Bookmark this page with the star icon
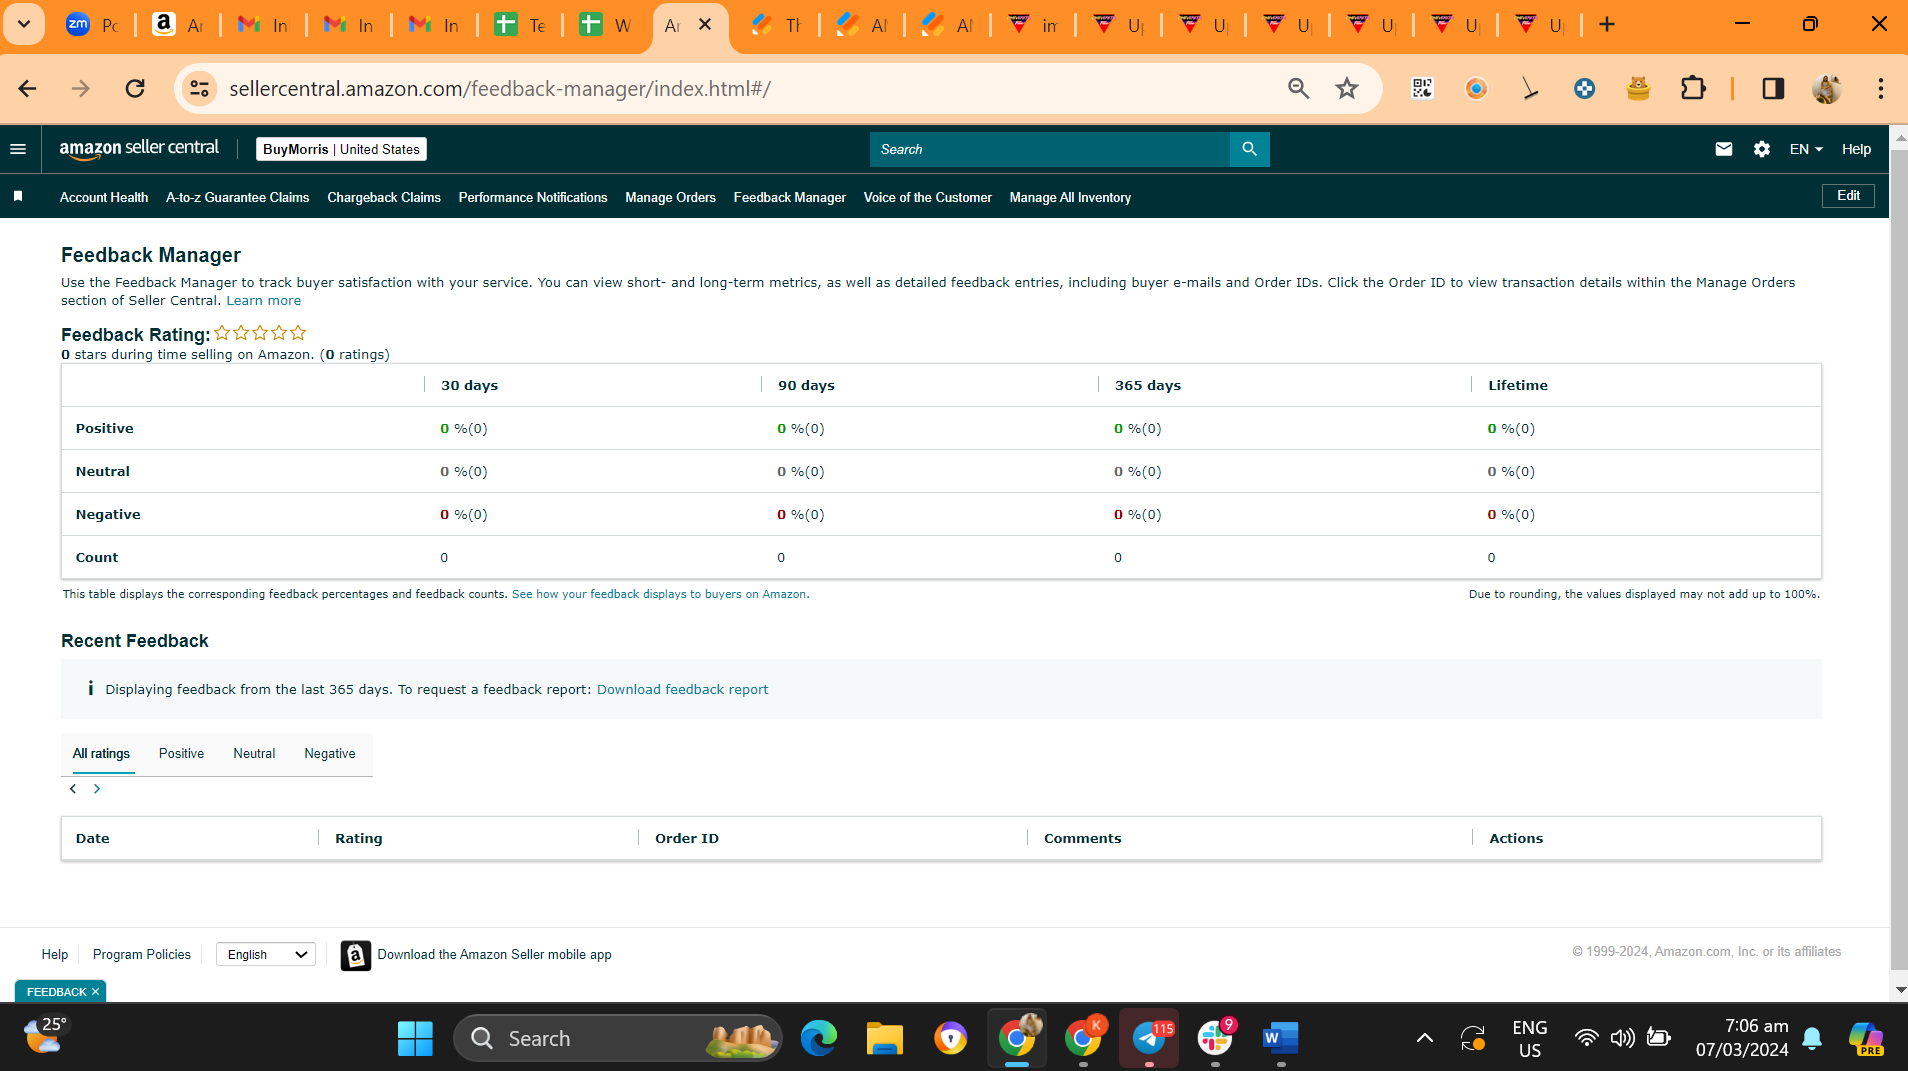Image resolution: width=1908 pixels, height=1071 pixels. [x=1347, y=89]
